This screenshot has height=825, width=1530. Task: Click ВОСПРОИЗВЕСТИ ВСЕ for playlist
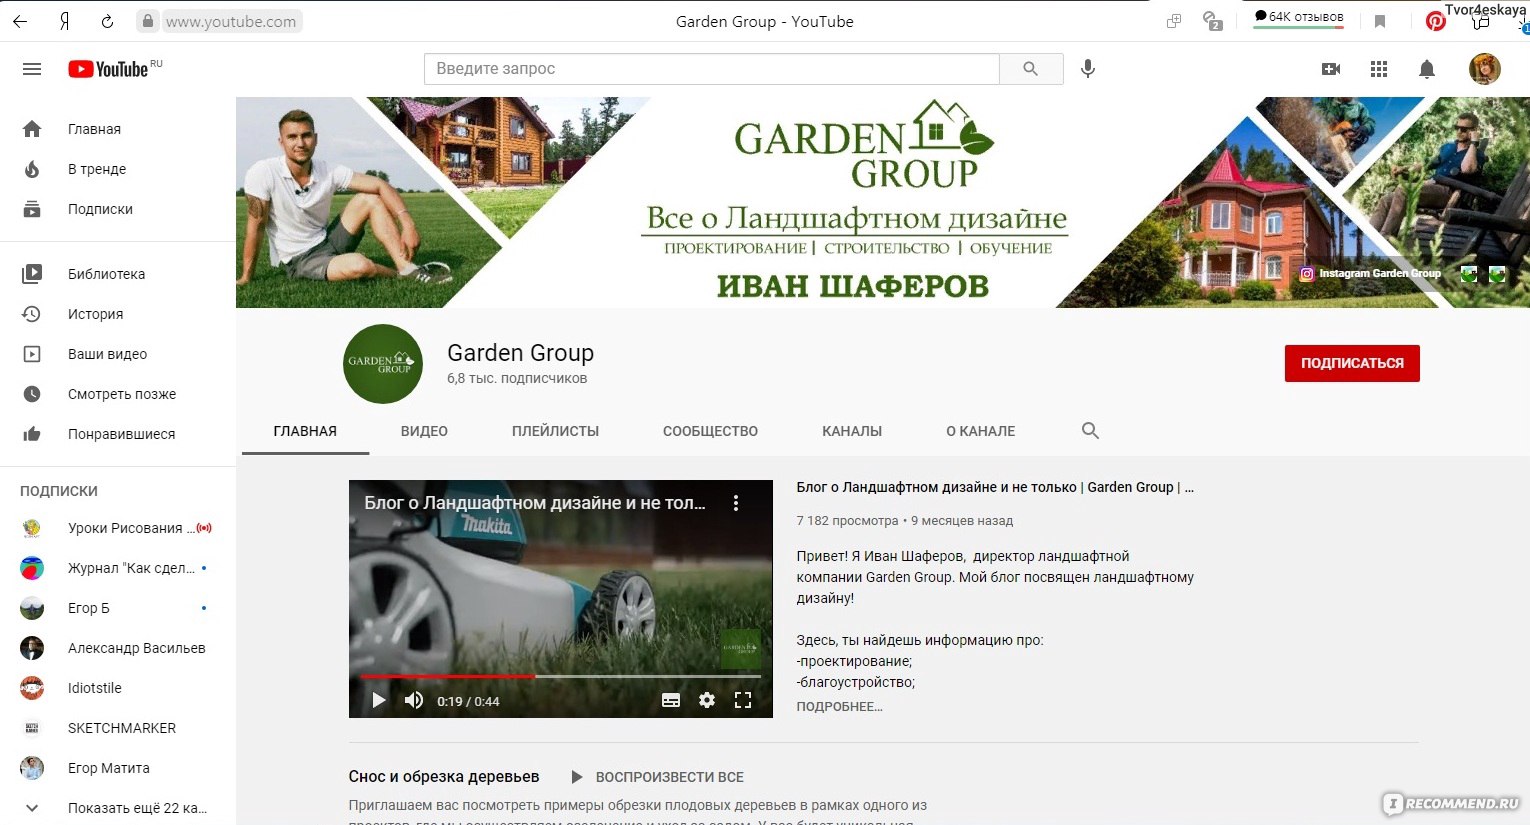tap(657, 777)
